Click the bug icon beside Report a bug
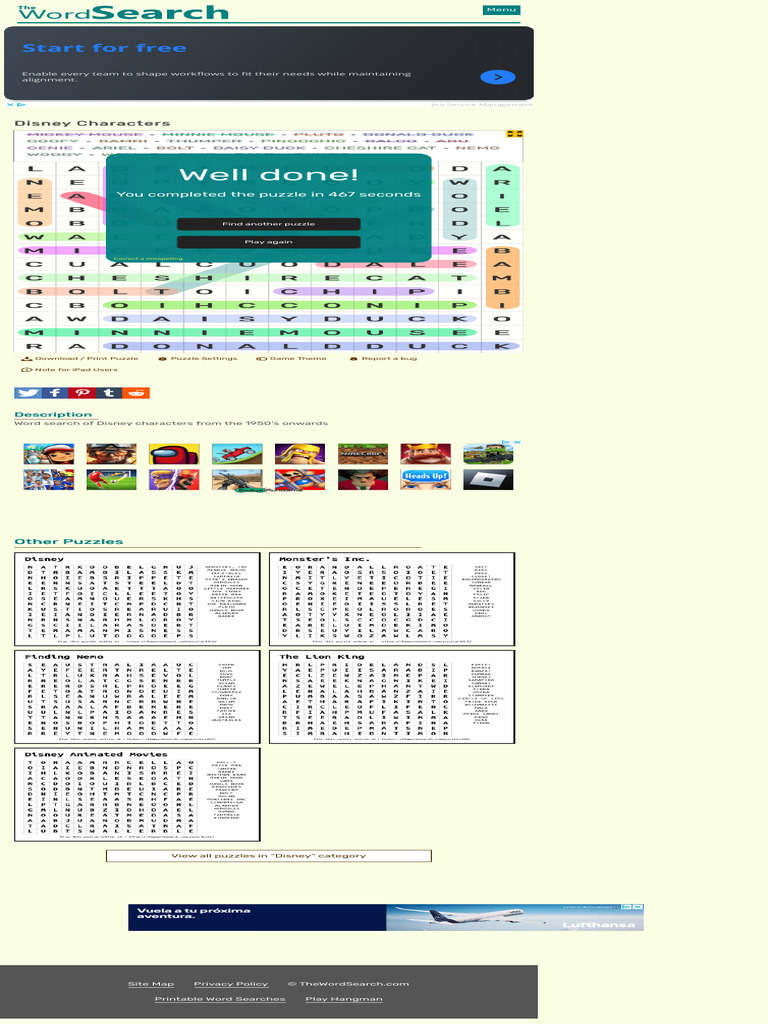This screenshot has width=768, height=1024. coord(354,359)
